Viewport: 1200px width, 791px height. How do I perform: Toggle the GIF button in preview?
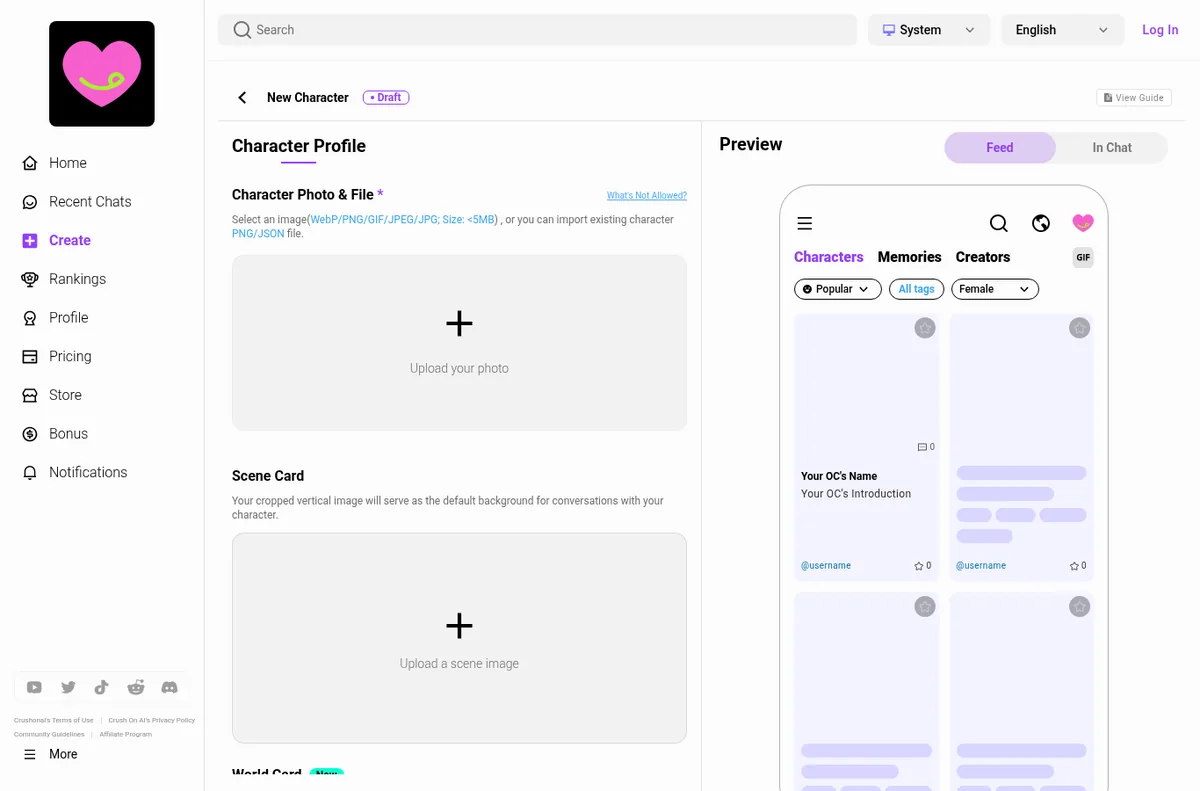[1083, 258]
